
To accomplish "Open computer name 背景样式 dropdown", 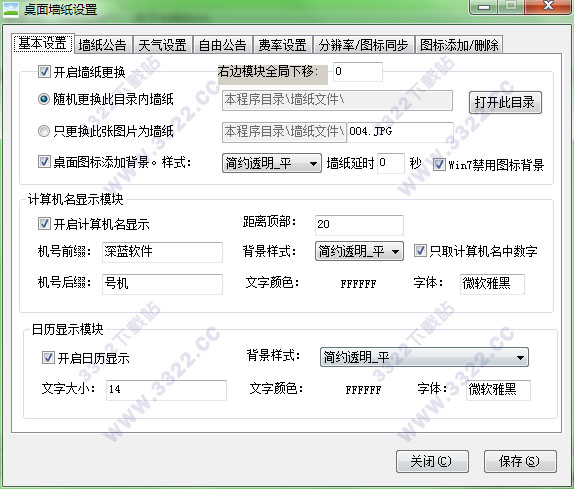I will coord(359,251).
